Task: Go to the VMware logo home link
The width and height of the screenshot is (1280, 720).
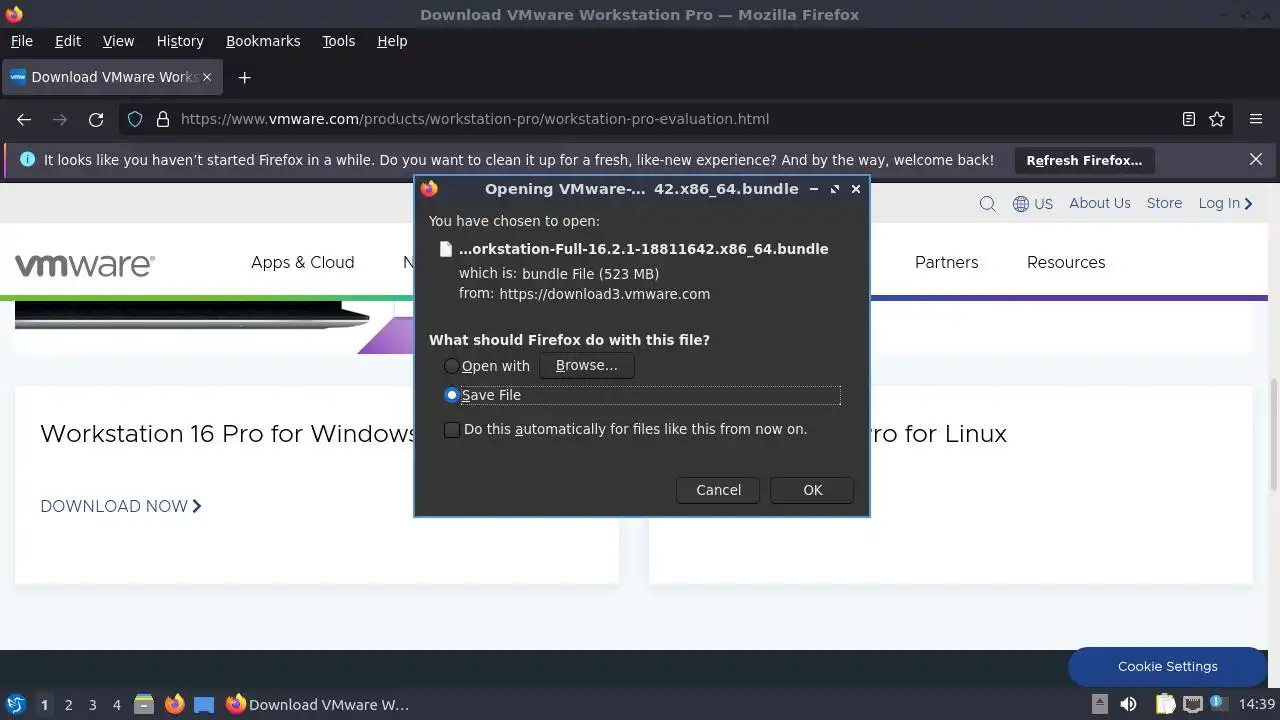Action: point(85,264)
